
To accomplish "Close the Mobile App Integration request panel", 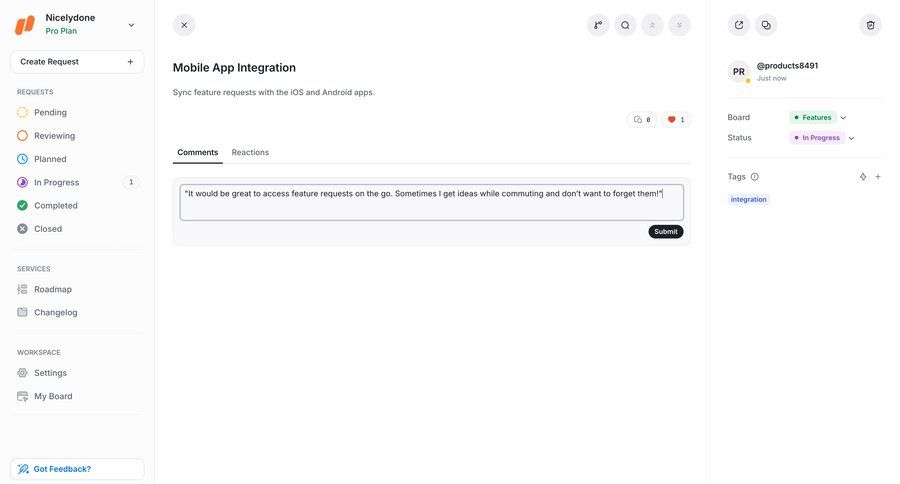I will [x=184, y=25].
